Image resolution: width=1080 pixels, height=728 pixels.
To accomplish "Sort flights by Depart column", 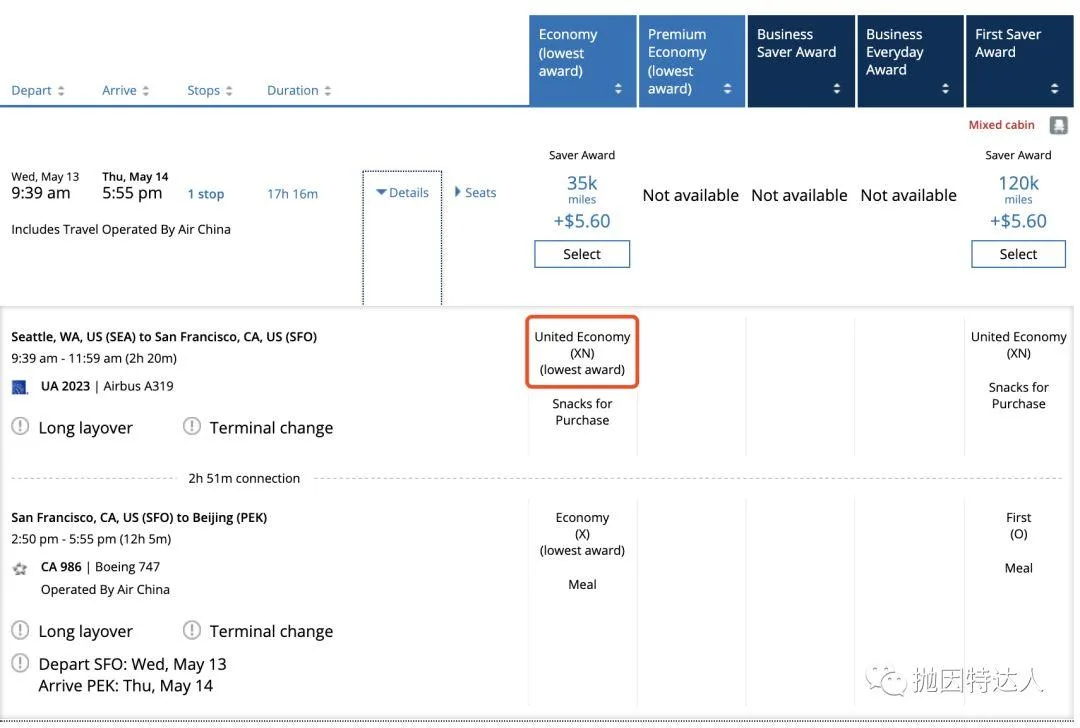I will (38, 90).
